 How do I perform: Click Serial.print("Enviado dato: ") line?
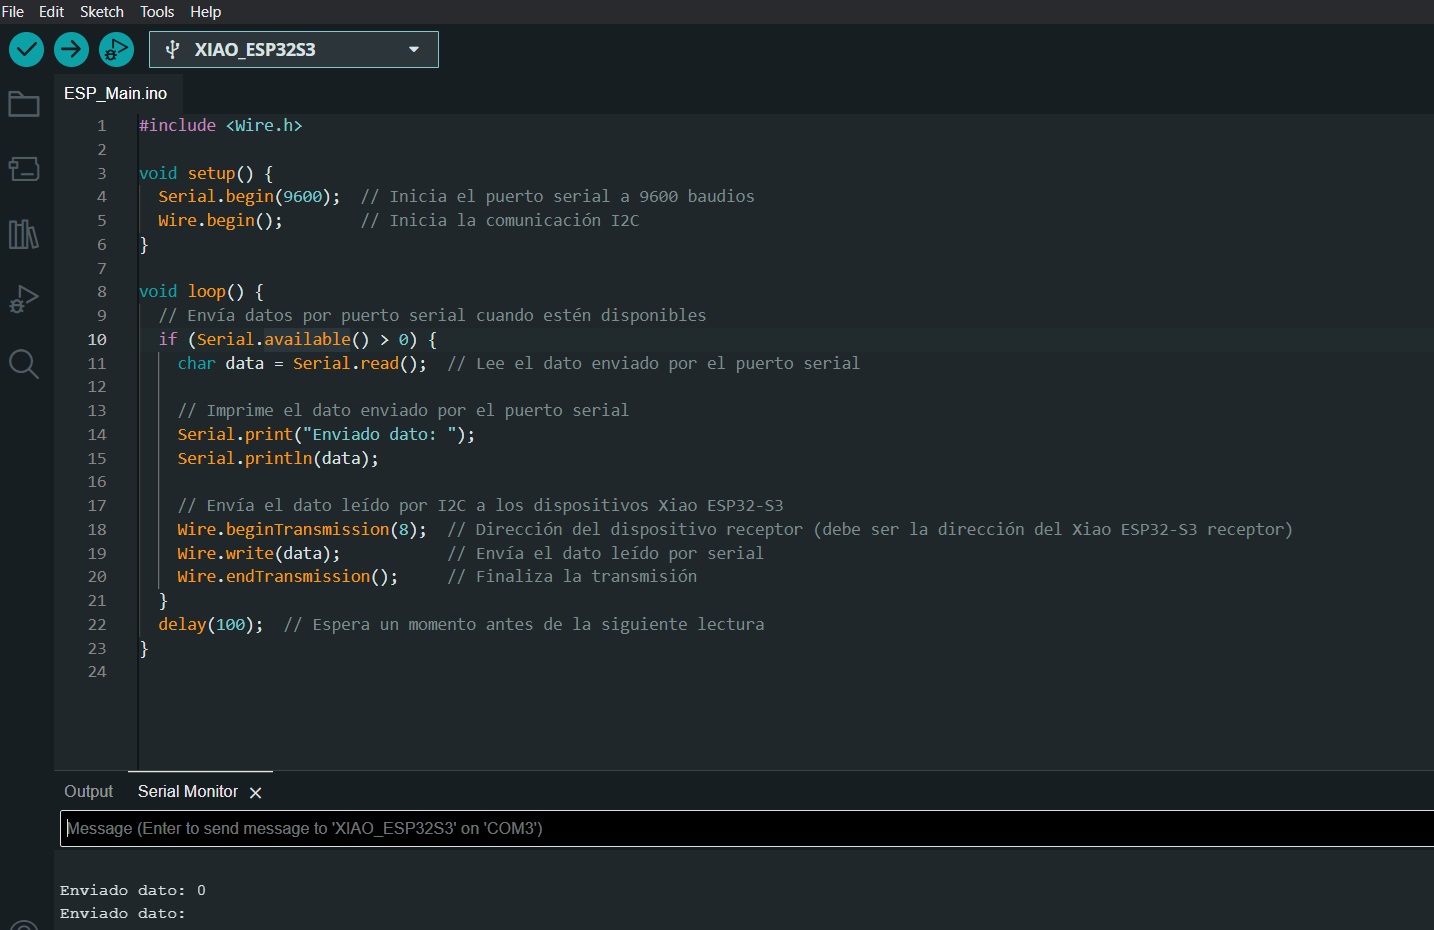pyautogui.click(x=326, y=434)
